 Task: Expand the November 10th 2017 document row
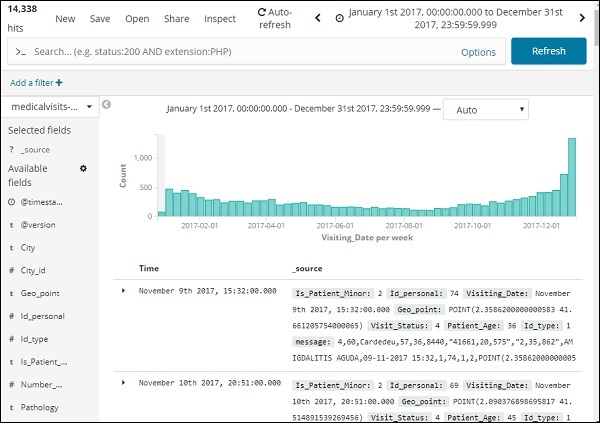[x=123, y=382]
